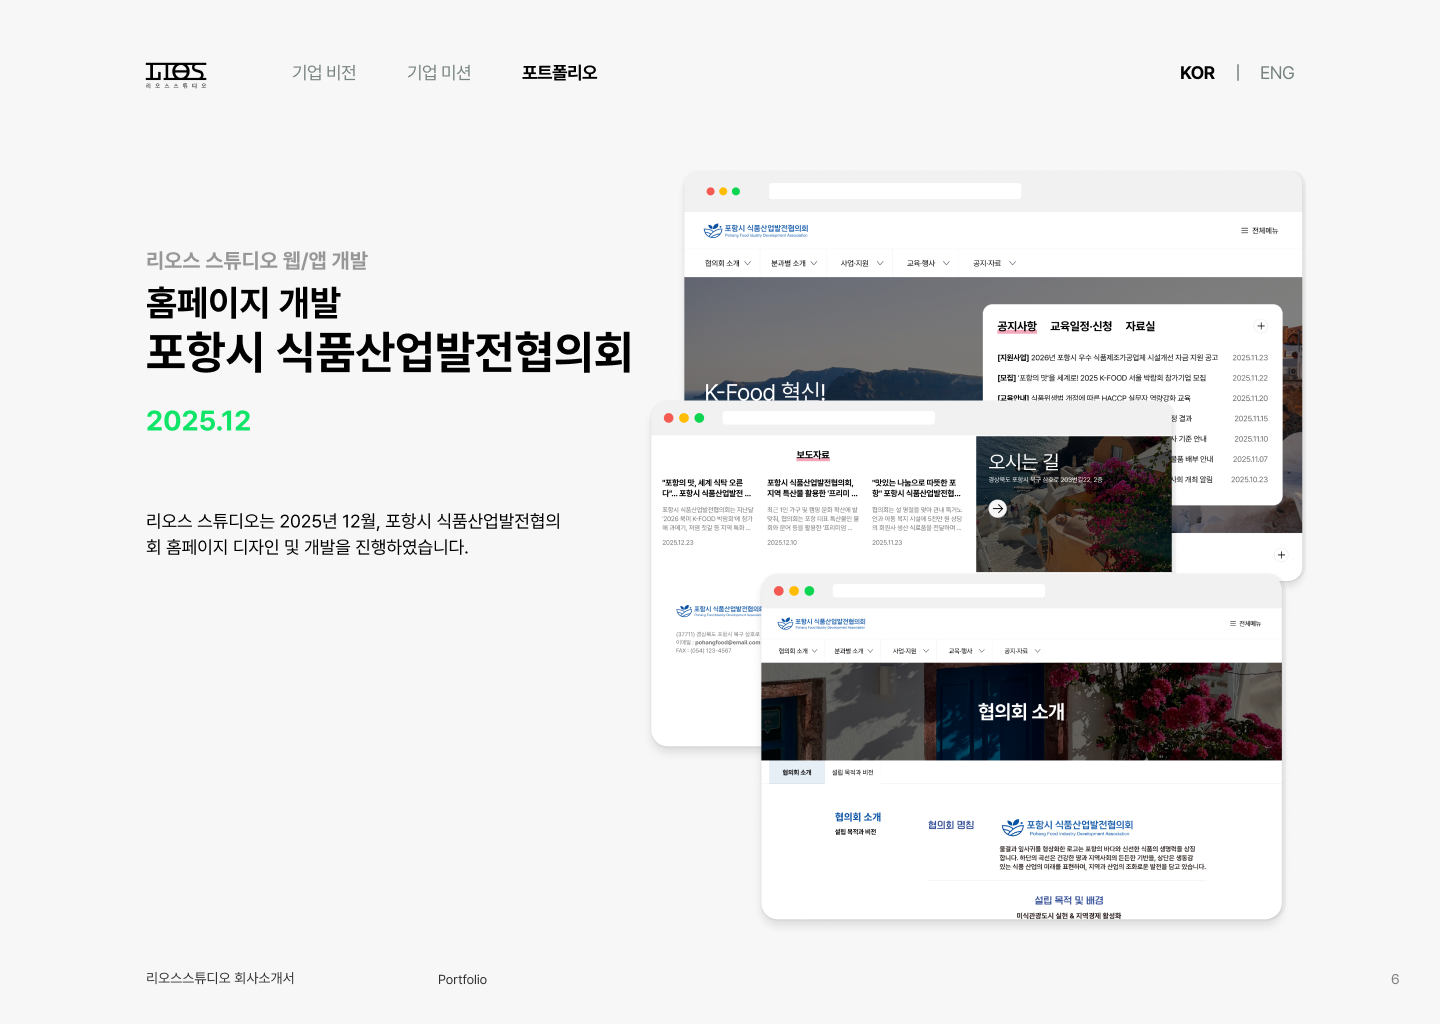Click sidebar 협의회 소개 blue heading
This screenshot has width=1440, height=1024.
coord(858,818)
